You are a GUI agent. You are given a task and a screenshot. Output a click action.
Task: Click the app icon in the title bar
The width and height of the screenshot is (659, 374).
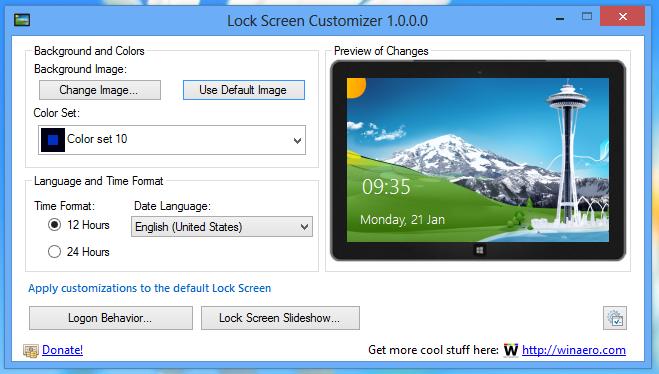tap(22, 20)
